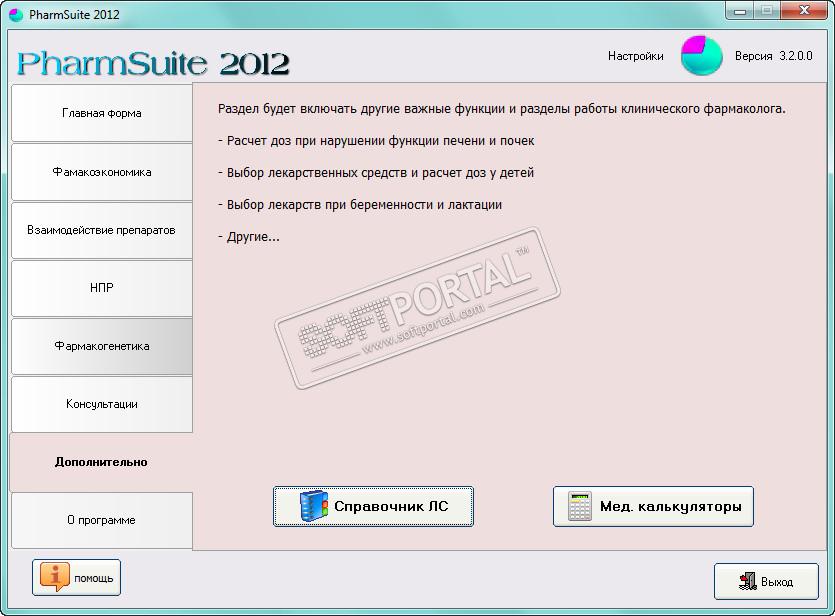Click the blue reference book icon
This screenshot has height=616, width=835.
point(313,506)
